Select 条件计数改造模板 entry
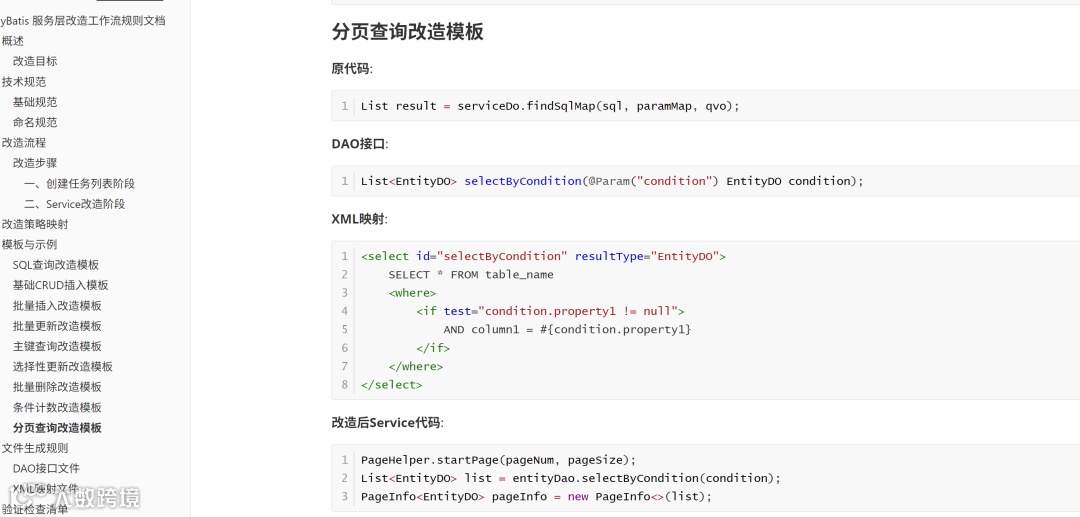Viewport: 1080px width, 517px height. pyautogui.click(x=57, y=408)
